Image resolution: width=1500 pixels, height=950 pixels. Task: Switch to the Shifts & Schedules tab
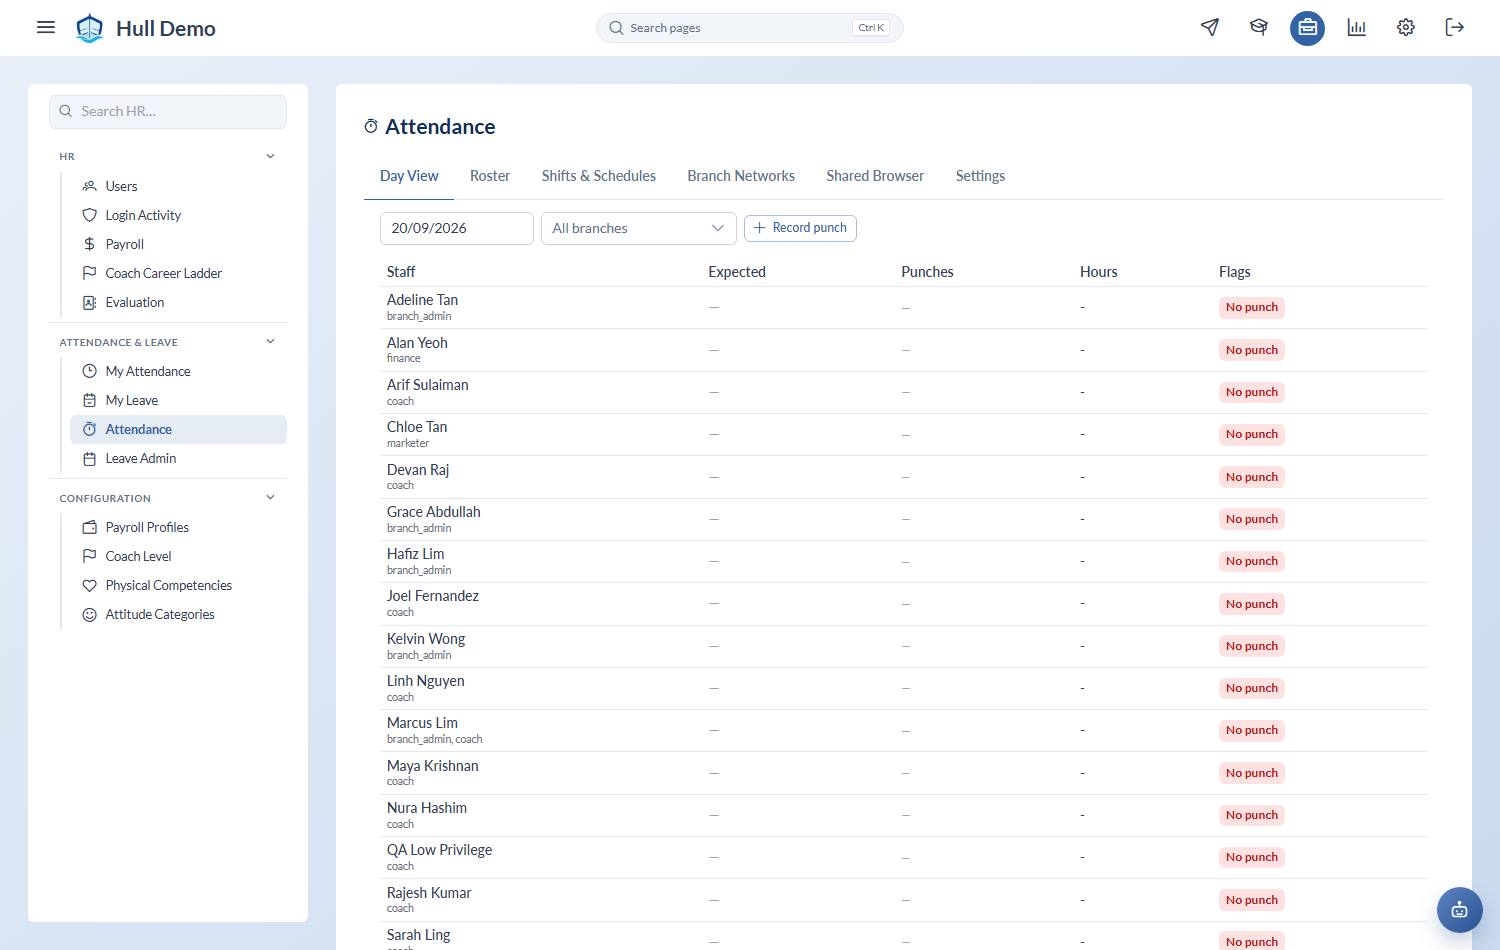pyautogui.click(x=599, y=176)
